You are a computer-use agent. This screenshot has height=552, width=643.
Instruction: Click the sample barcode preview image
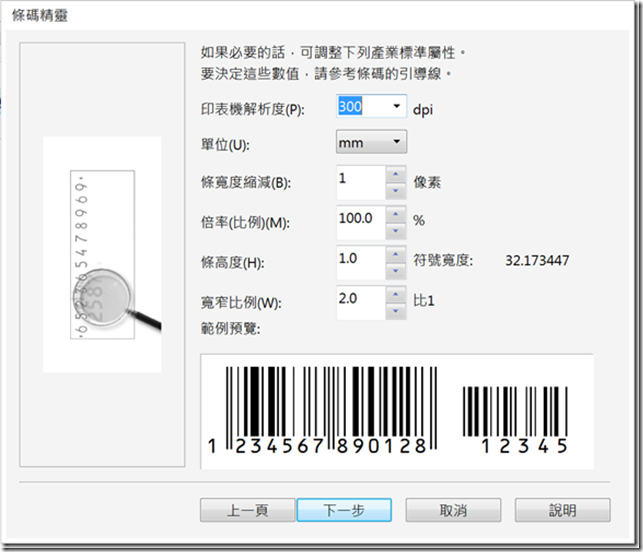[397, 411]
